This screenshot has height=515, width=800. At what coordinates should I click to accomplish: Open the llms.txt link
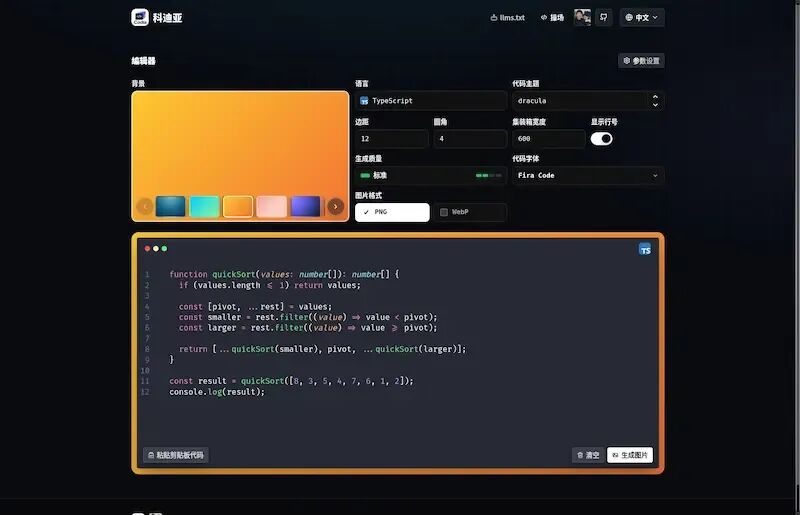[508, 17]
